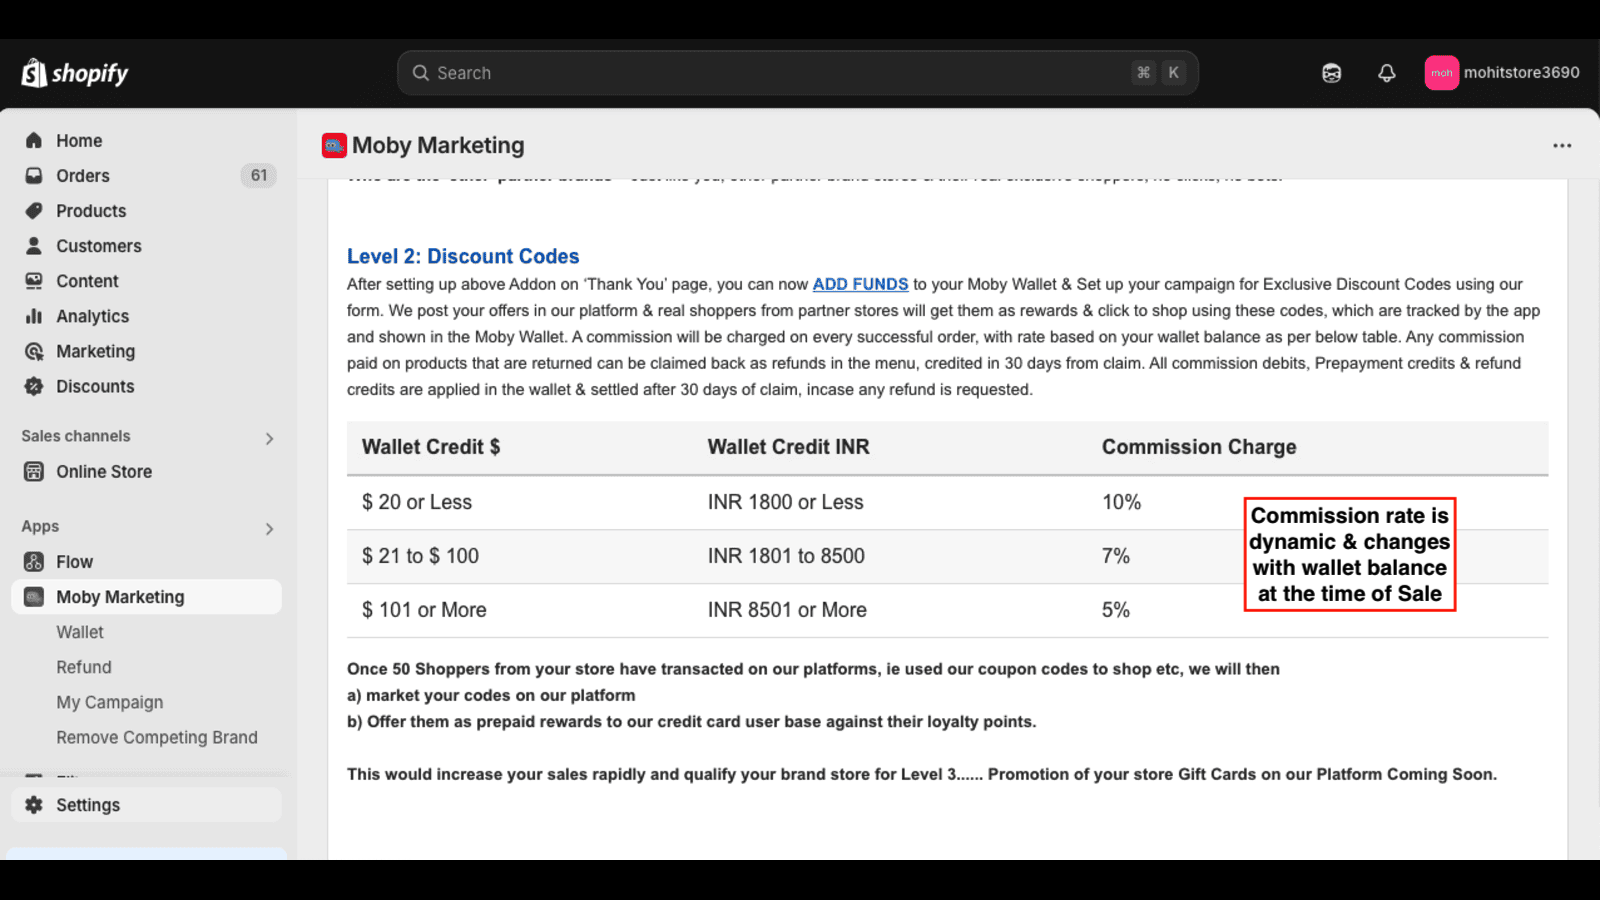Screen dimensions: 1600x900
Task: Click the Discounts badge icon
Action: (34, 386)
